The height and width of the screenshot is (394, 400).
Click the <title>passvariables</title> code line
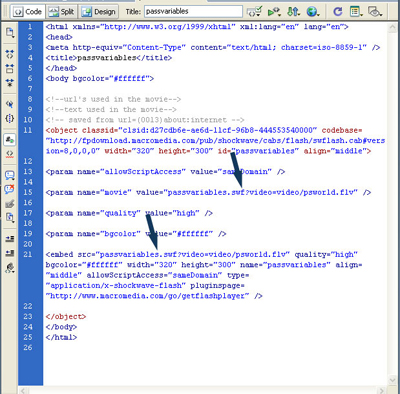pyautogui.click(x=109, y=58)
